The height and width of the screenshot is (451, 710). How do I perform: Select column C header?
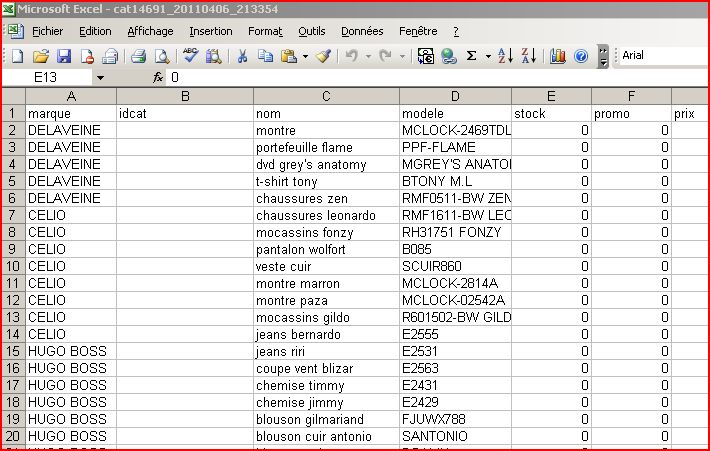click(326, 96)
